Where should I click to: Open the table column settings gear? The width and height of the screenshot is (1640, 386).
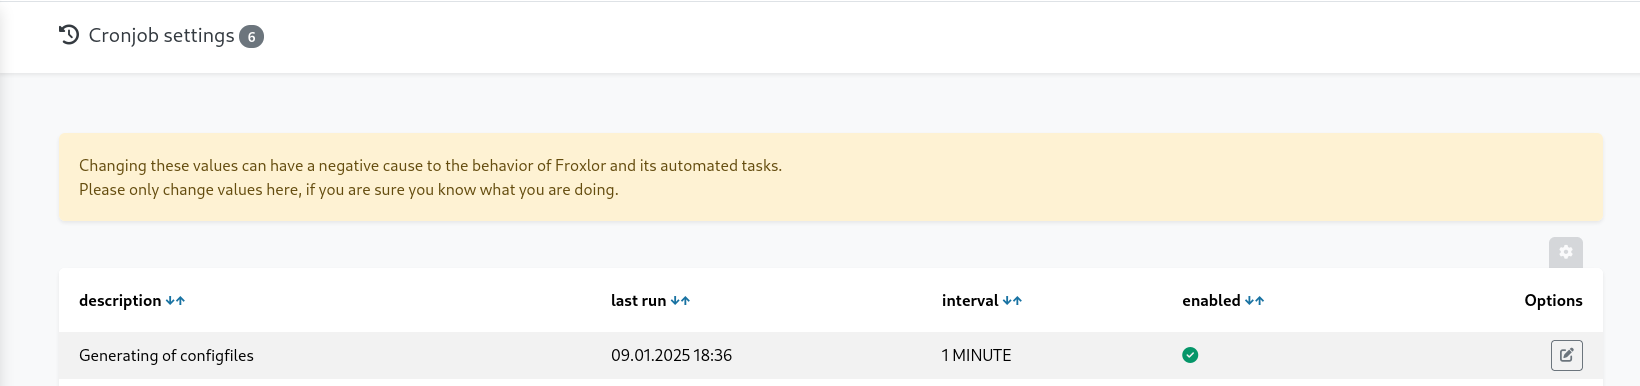(x=1566, y=252)
